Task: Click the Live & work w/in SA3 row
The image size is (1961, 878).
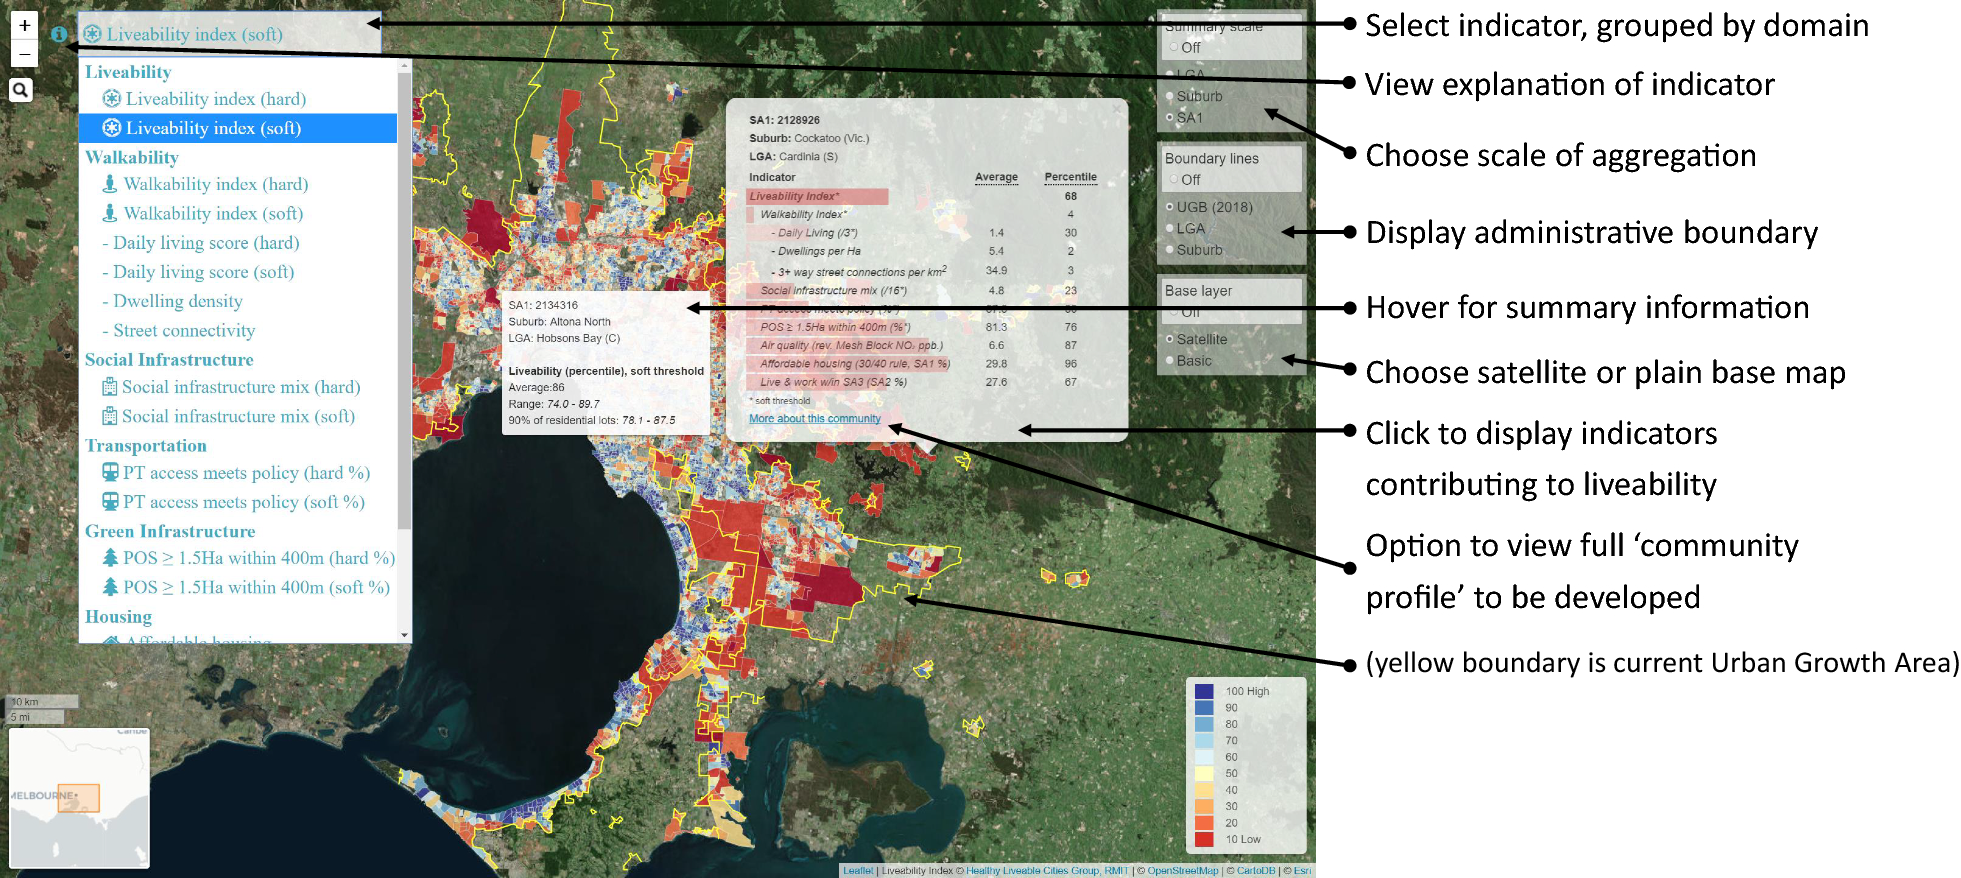Action: [x=922, y=382]
